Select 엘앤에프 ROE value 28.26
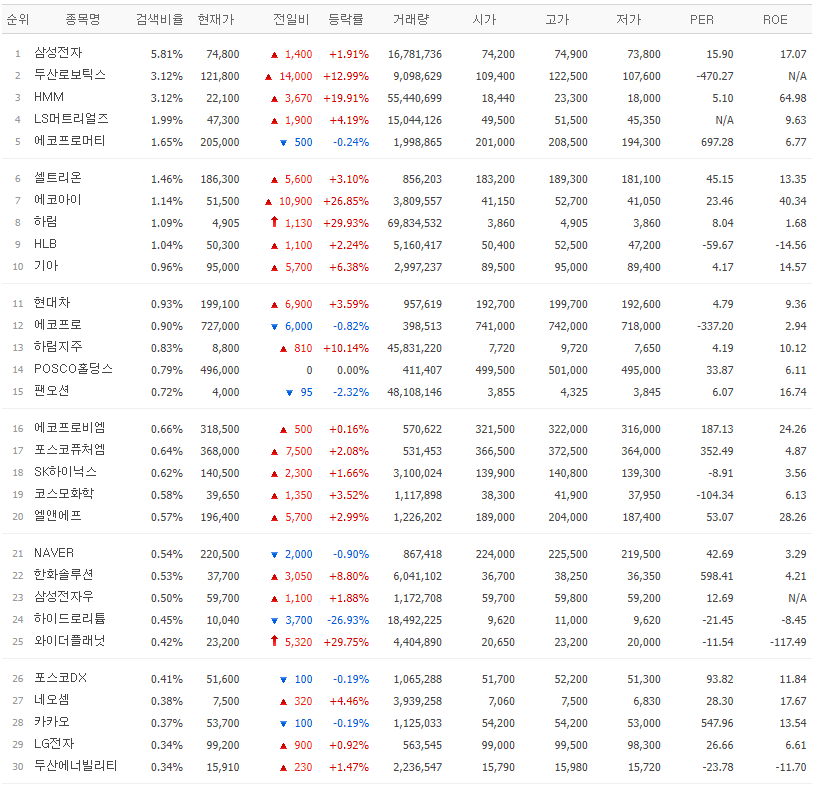The height and width of the screenshot is (785, 815). (793, 517)
